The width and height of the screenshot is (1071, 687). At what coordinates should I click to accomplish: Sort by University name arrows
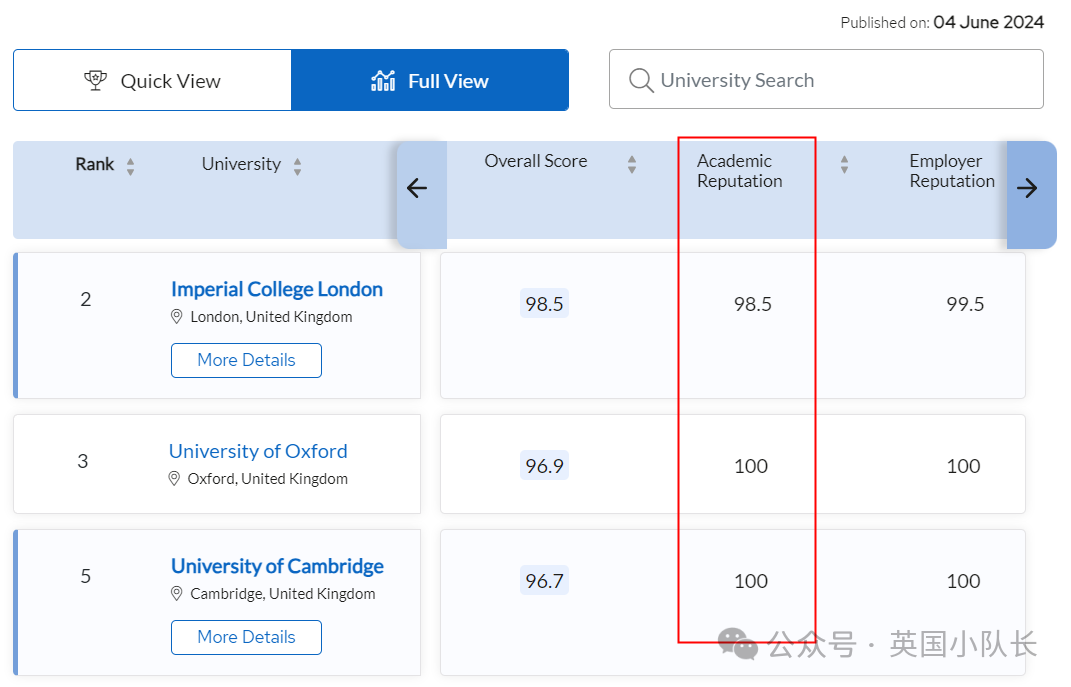click(x=297, y=167)
